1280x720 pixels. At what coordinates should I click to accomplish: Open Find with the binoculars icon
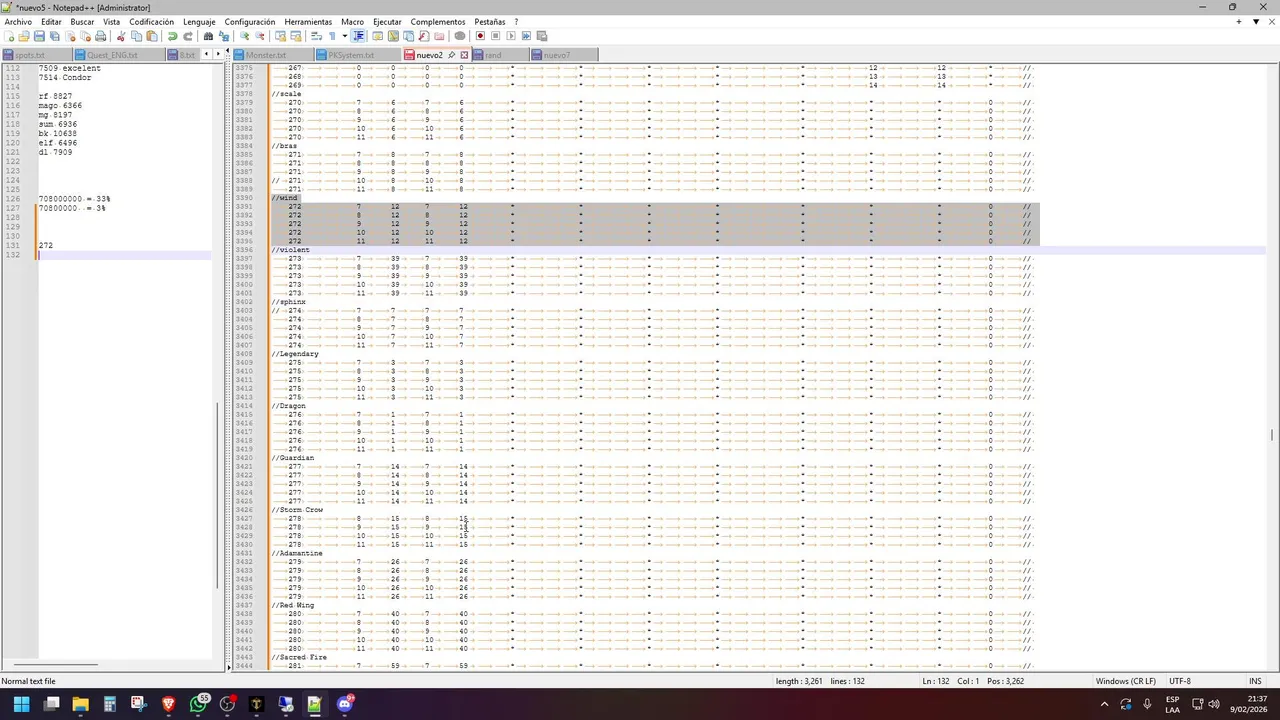coord(209,36)
